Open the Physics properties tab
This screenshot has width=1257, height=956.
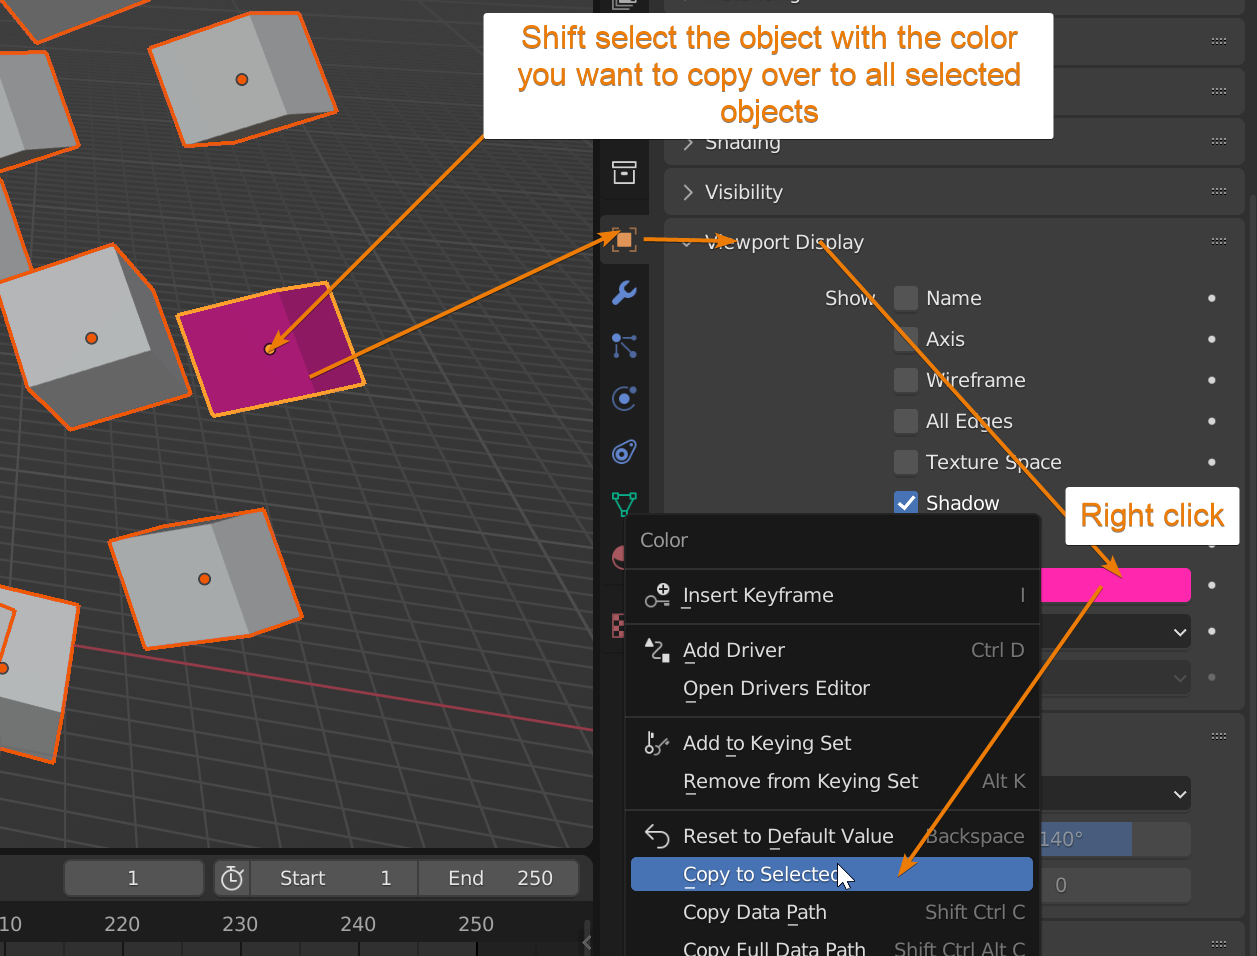tap(624, 399)
